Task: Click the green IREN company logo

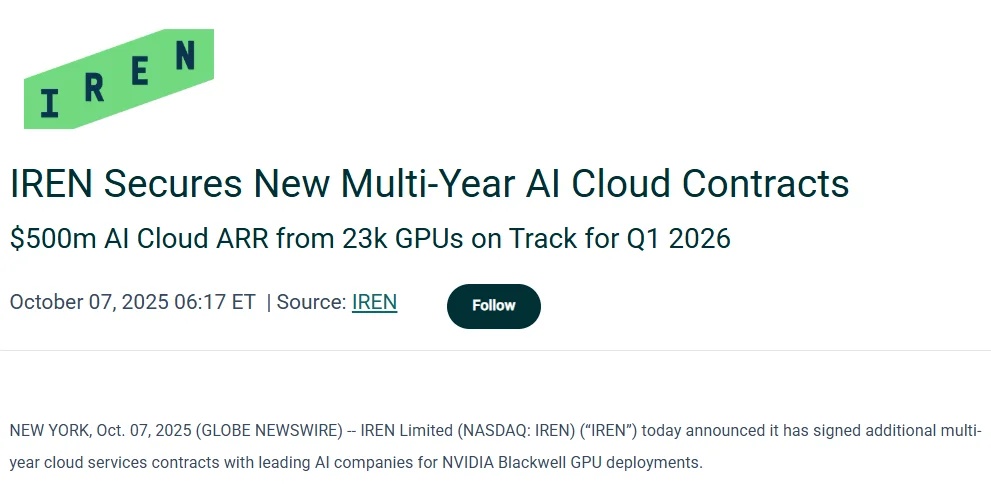Action: click(118, 79)
